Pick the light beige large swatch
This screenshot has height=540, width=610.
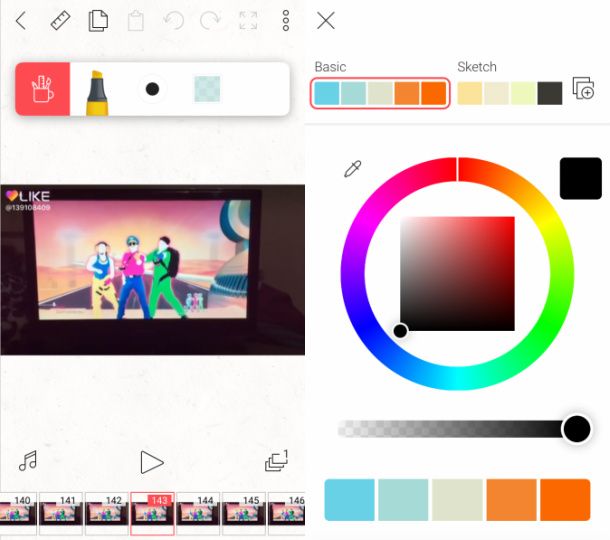click(457, 500)
